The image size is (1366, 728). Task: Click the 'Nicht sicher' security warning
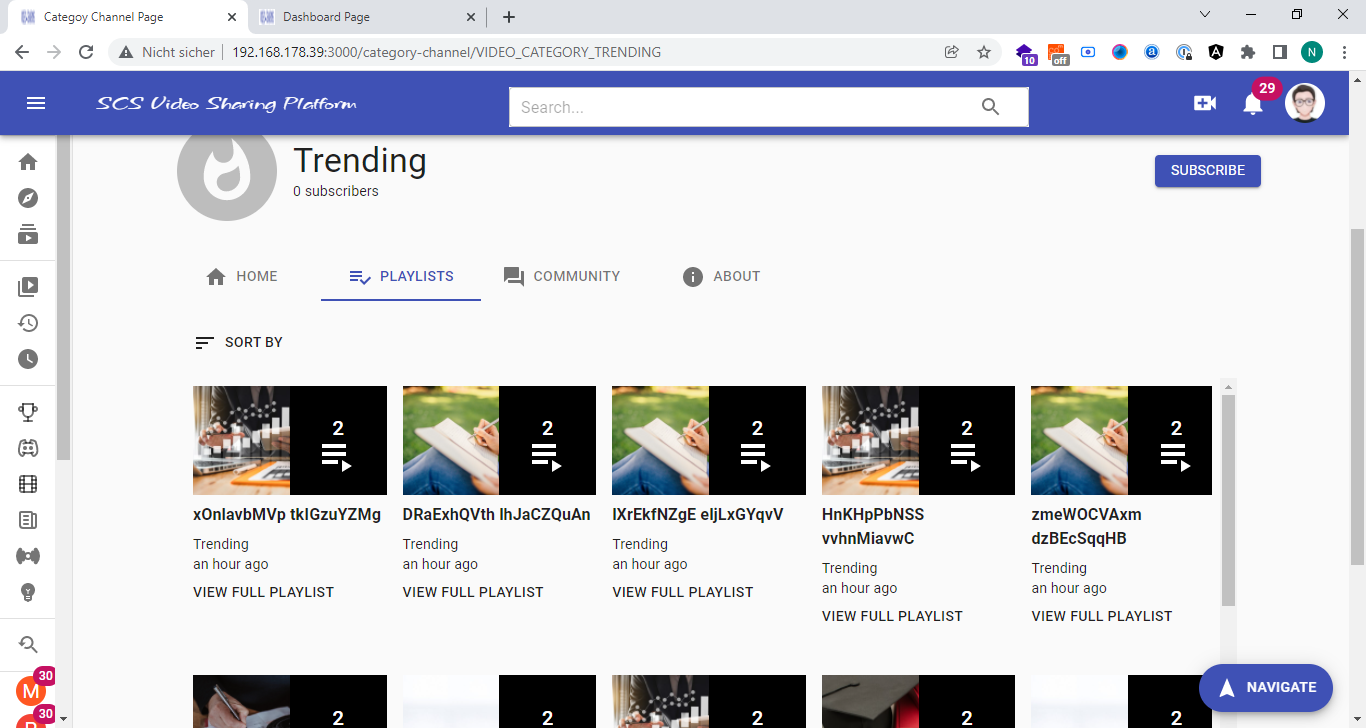click(167, 52)
